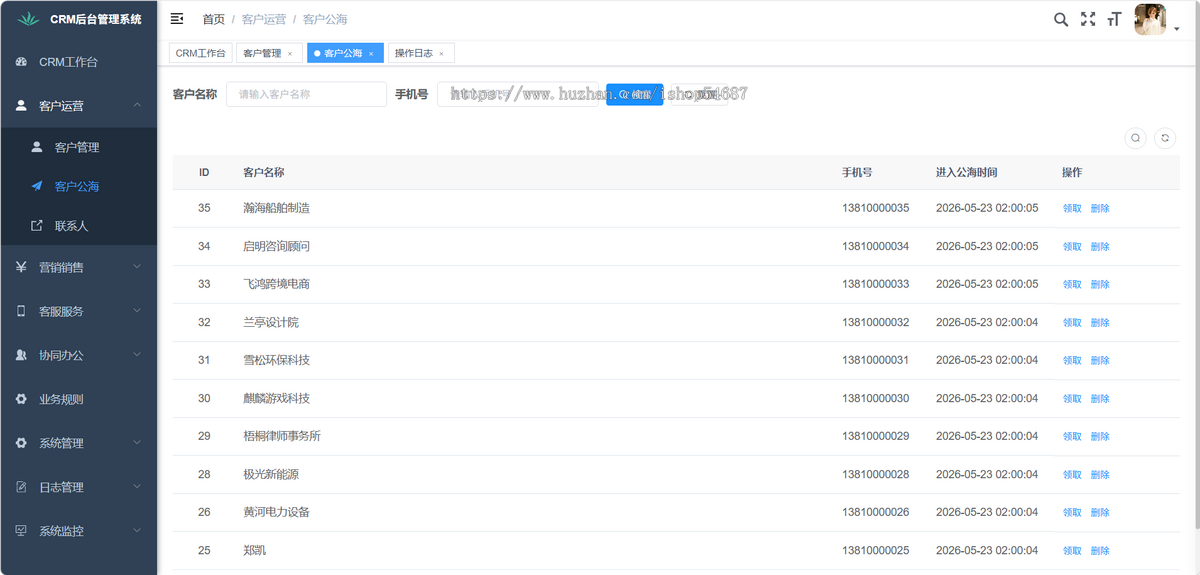Select the active 客户公海 tab

click(x=343, y=54)
